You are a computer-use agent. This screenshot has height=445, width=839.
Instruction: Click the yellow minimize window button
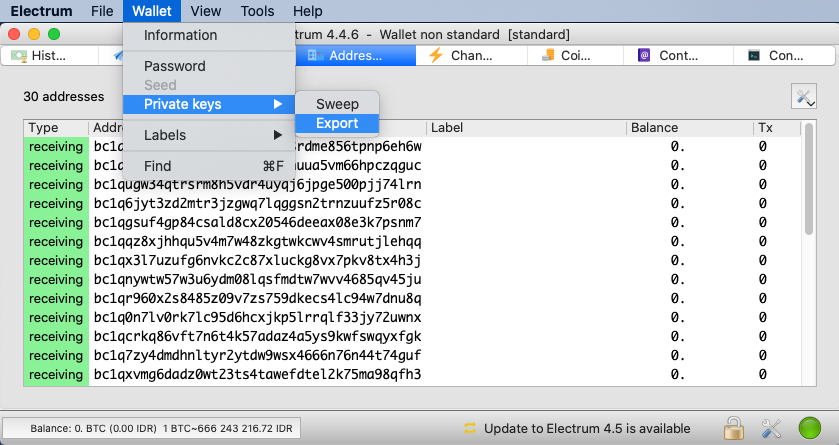point(34,34)
